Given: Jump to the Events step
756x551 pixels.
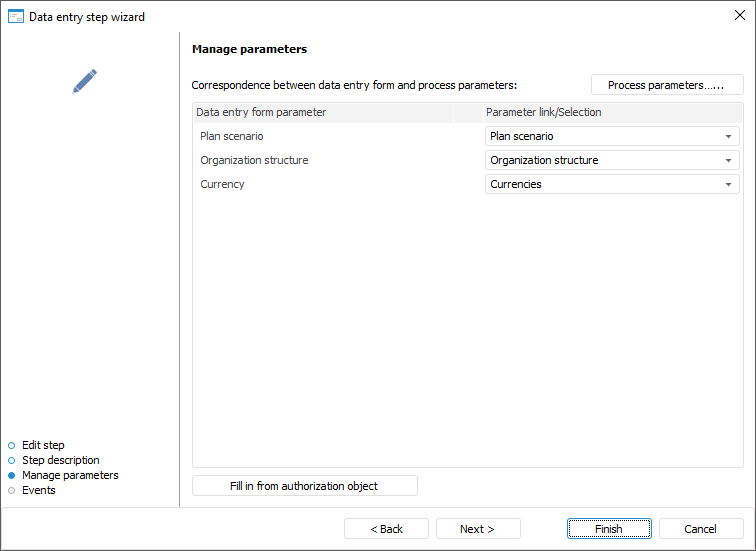Looking at the screenshot, I should tap(39, 490).
